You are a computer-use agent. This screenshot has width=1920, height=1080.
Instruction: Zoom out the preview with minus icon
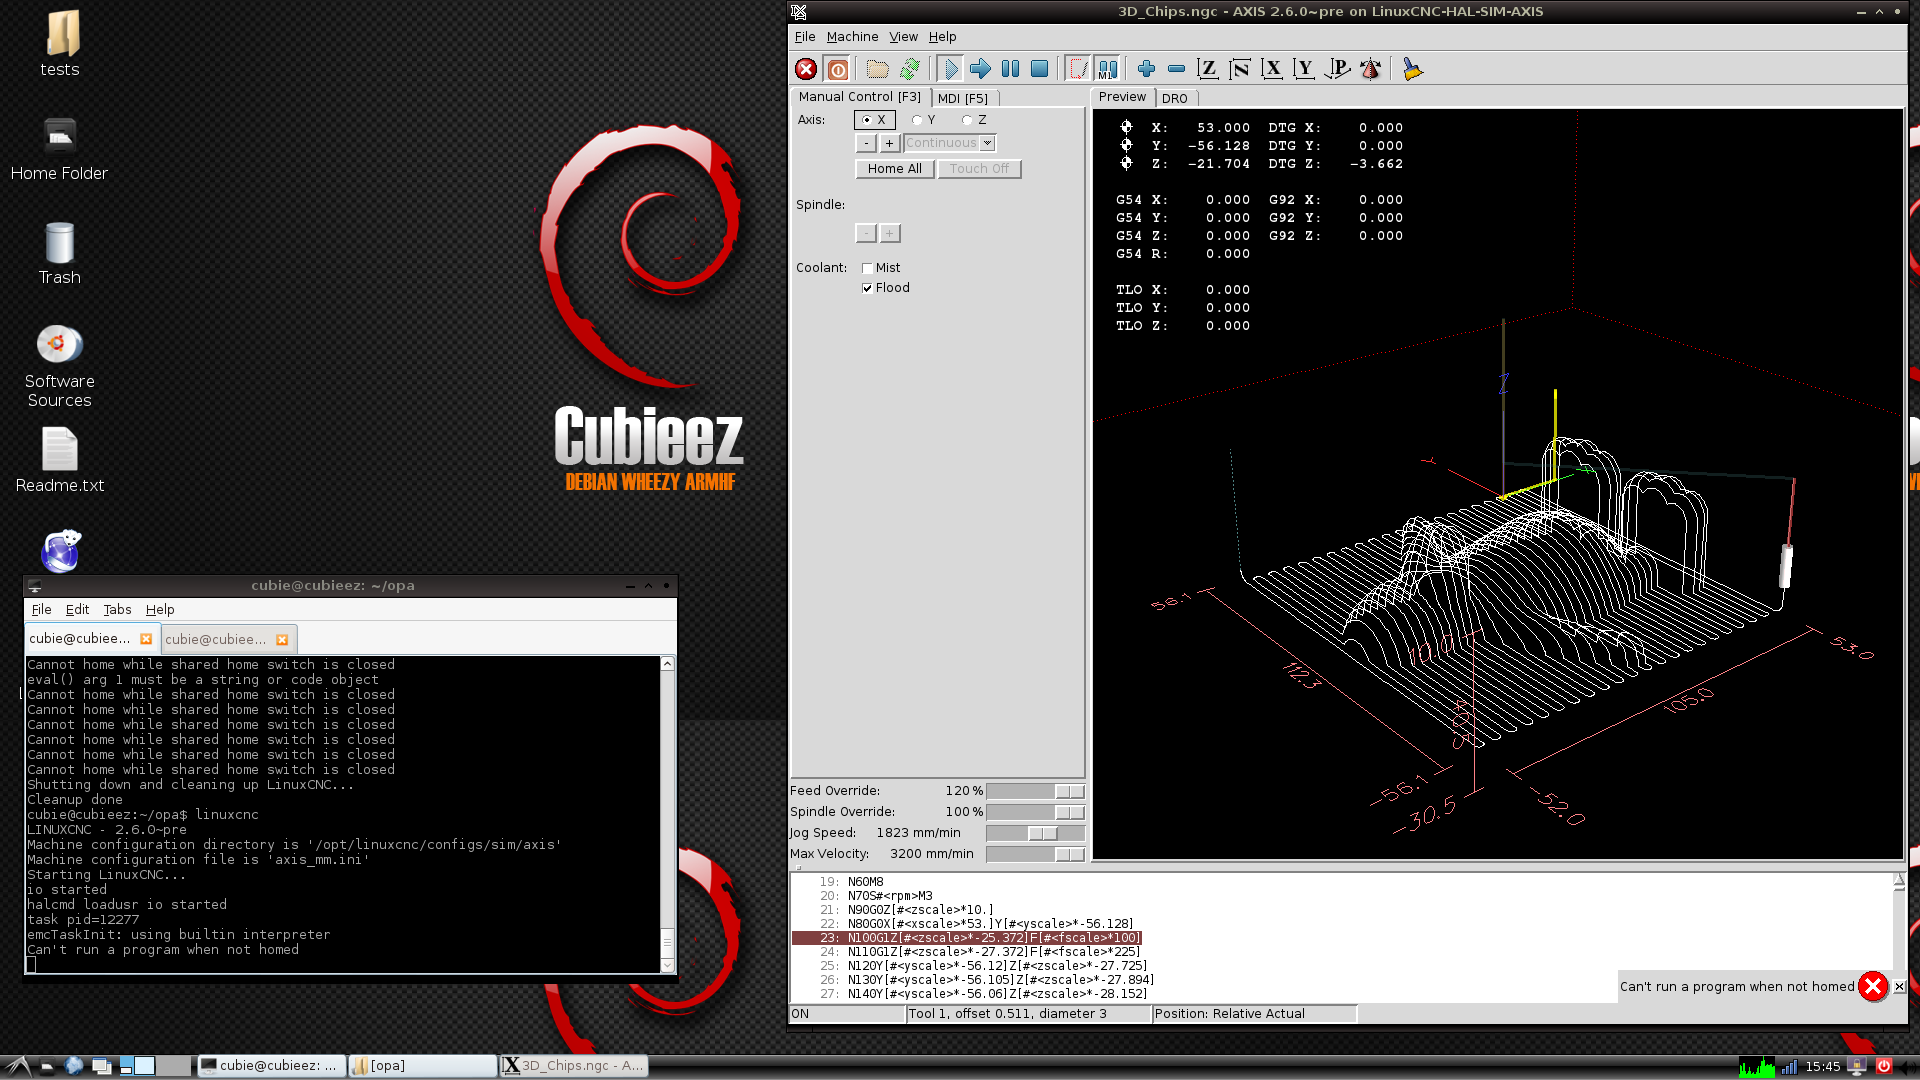pyautogui.click(x=1176, y=69)
